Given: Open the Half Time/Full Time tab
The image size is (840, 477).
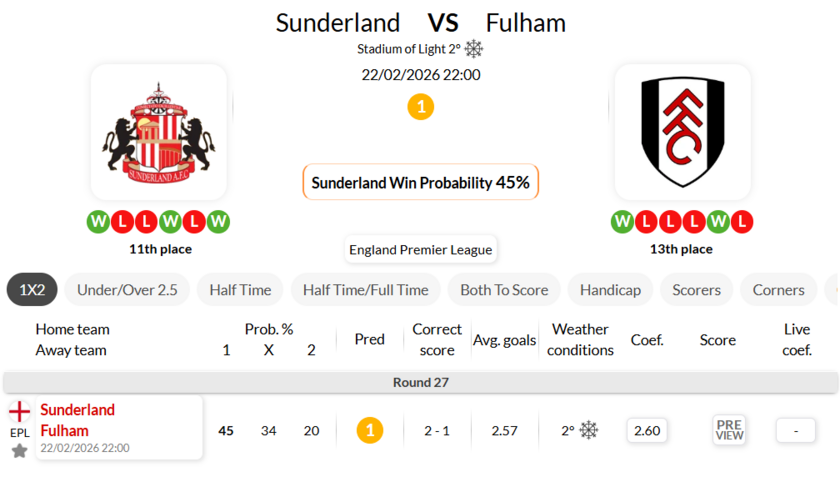Looking at the screenshot, I should (365, 290).
